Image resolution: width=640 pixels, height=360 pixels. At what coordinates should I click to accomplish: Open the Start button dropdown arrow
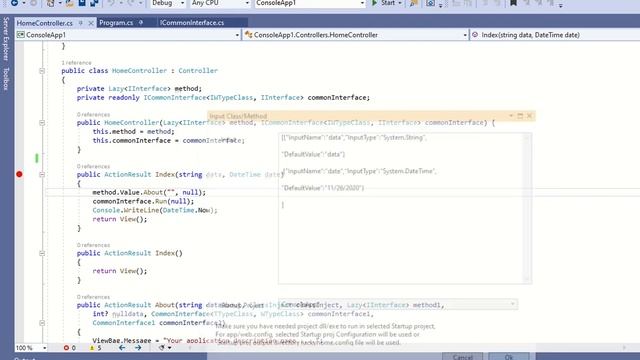point(400,3)
